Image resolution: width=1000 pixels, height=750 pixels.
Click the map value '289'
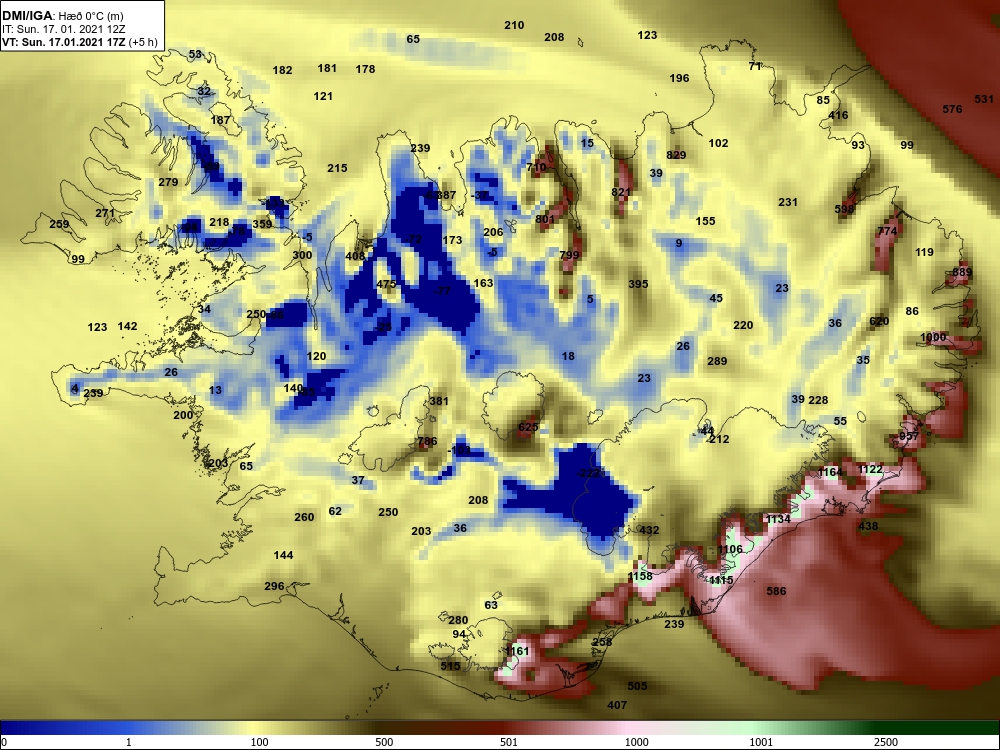tap(717, 362)
